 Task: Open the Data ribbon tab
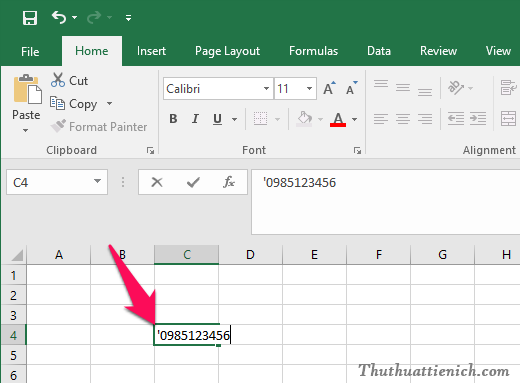click(379, 51)
